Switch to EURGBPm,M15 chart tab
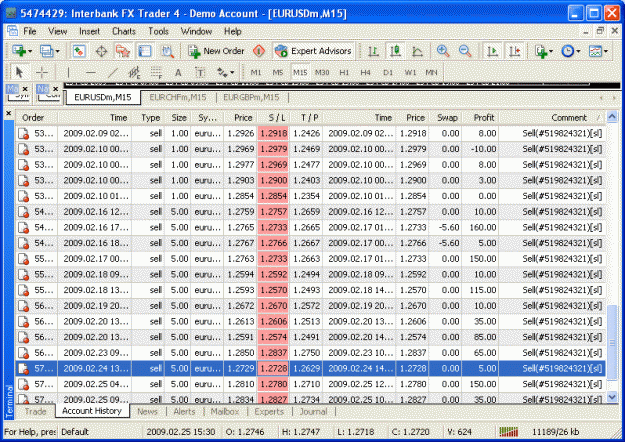Image resolution: width=625 pixels, height=442 pixels. point(251,97)
